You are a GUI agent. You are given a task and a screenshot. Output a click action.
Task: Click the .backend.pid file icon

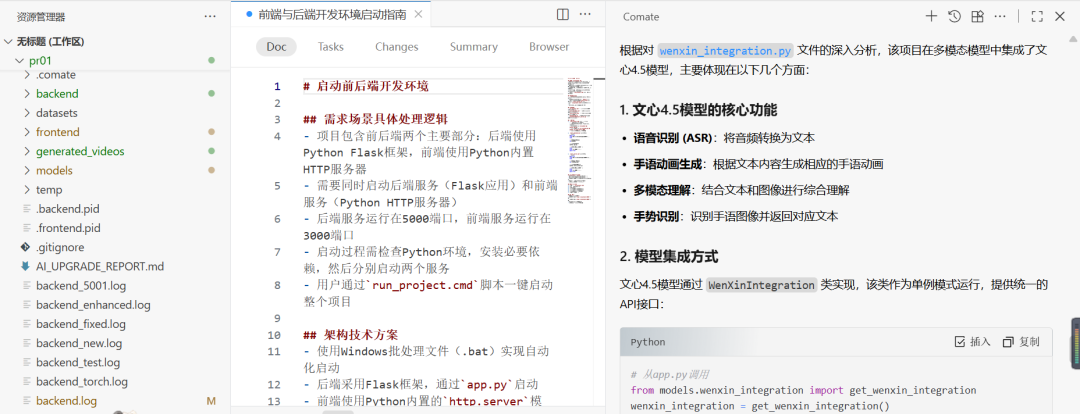(x=26, y=208)
